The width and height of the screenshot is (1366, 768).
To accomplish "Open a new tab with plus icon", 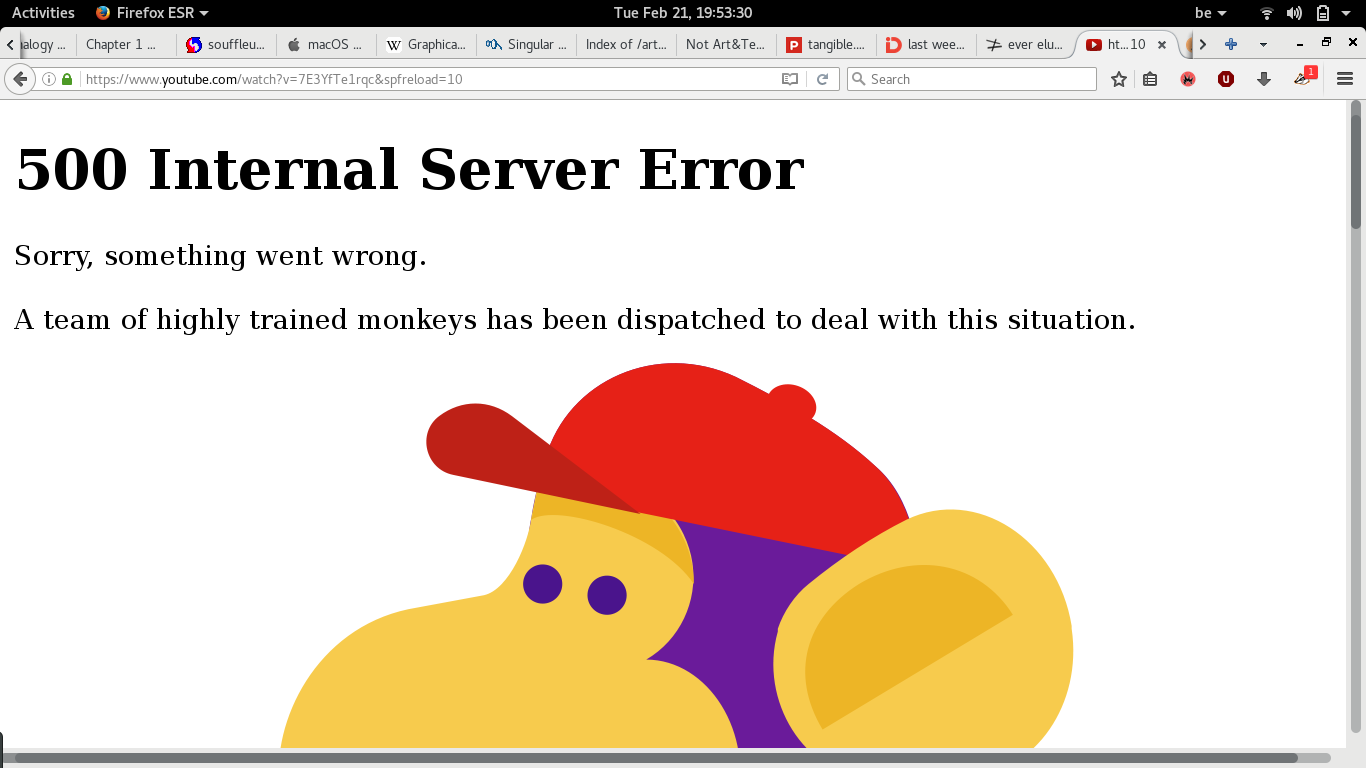I will pos(1231,44).
